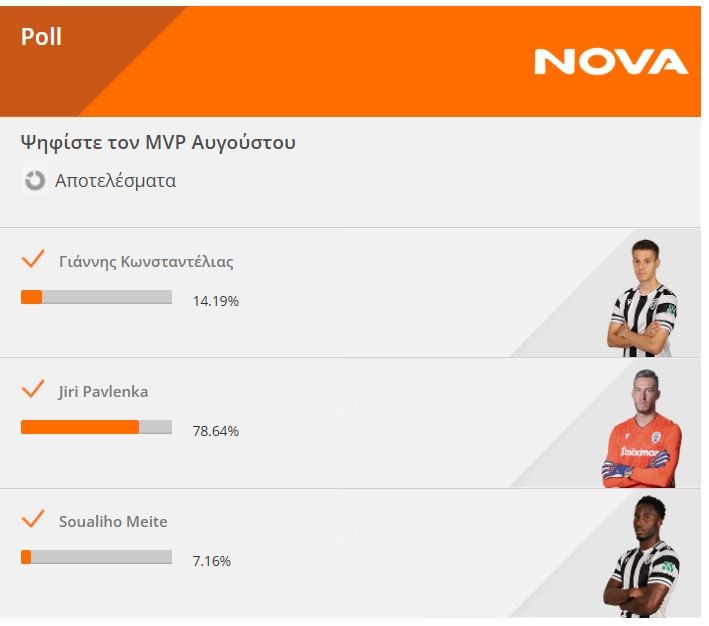Click the 78.64% percentage text
Viewport: 709px width, 626px height.
216,431
